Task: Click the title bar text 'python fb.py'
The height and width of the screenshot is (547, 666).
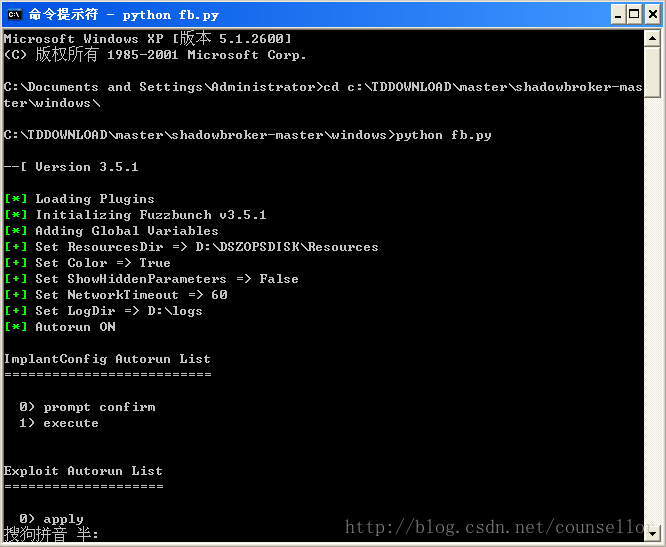Action: [170, 15]
